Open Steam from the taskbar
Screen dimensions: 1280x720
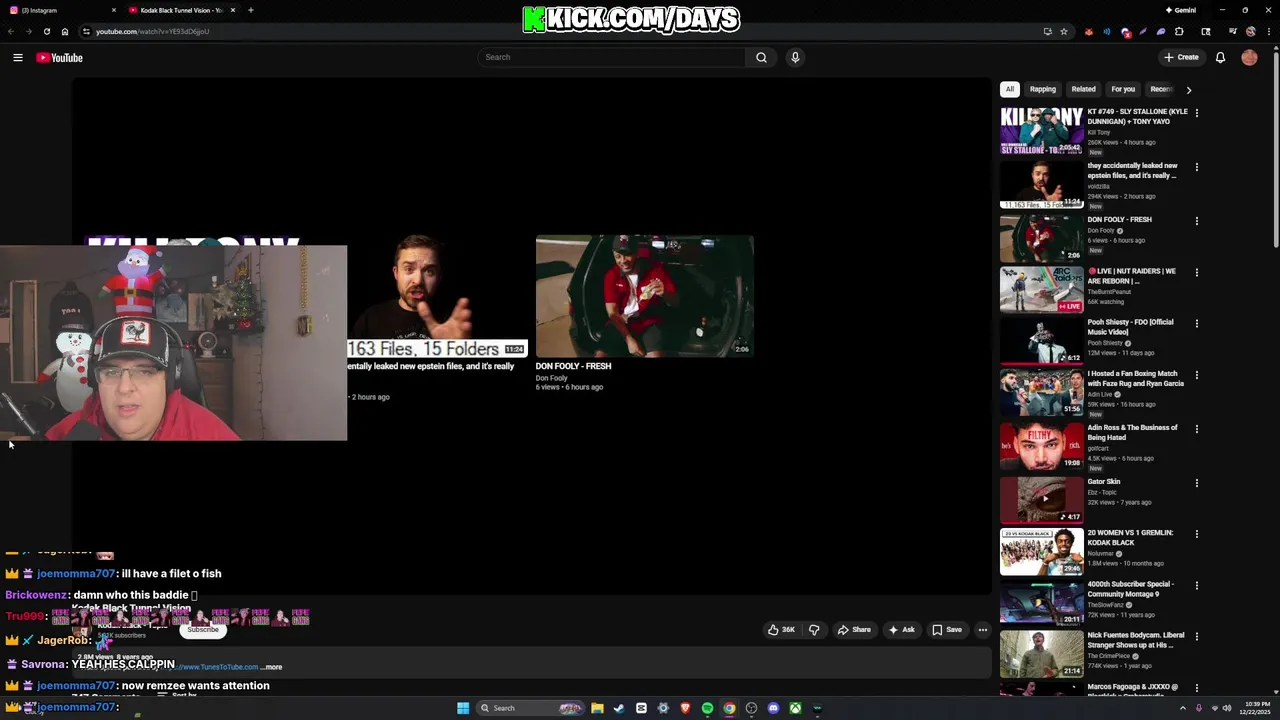click(x=619, y=708)
